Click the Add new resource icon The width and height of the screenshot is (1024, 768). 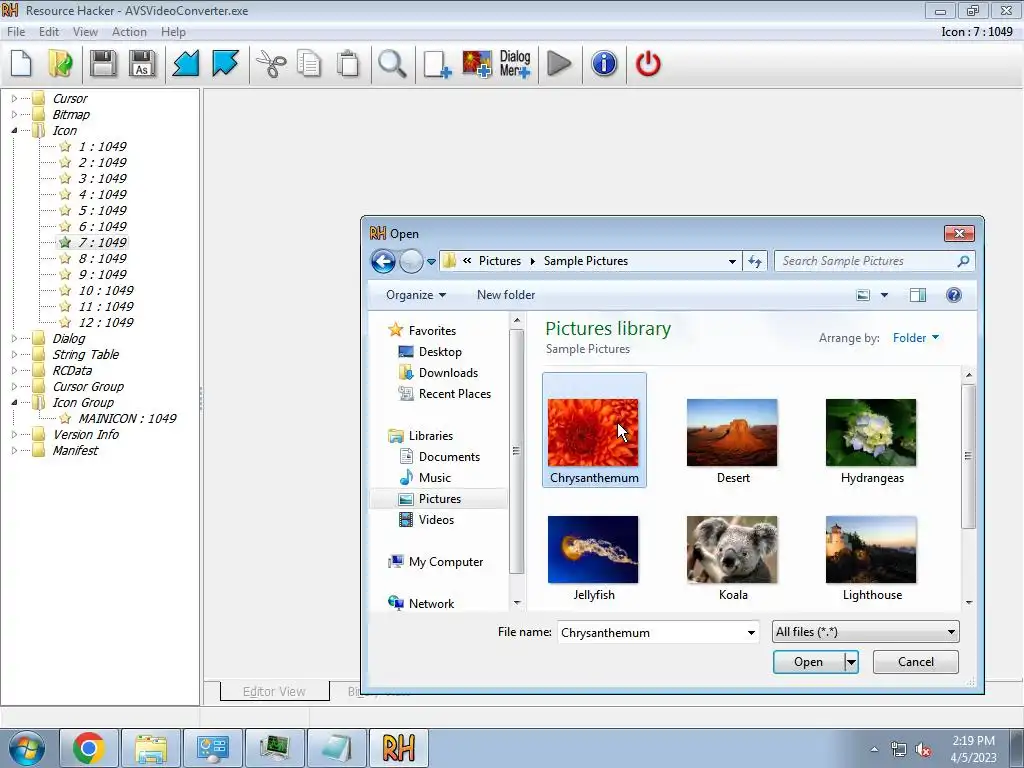click(437, 64)
